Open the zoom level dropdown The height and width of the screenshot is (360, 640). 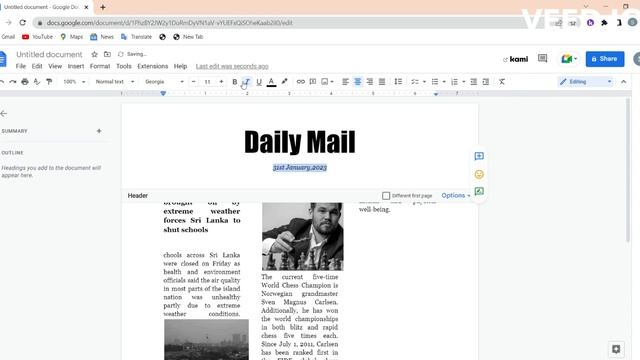pyautogui.click(x=74, y=82)
